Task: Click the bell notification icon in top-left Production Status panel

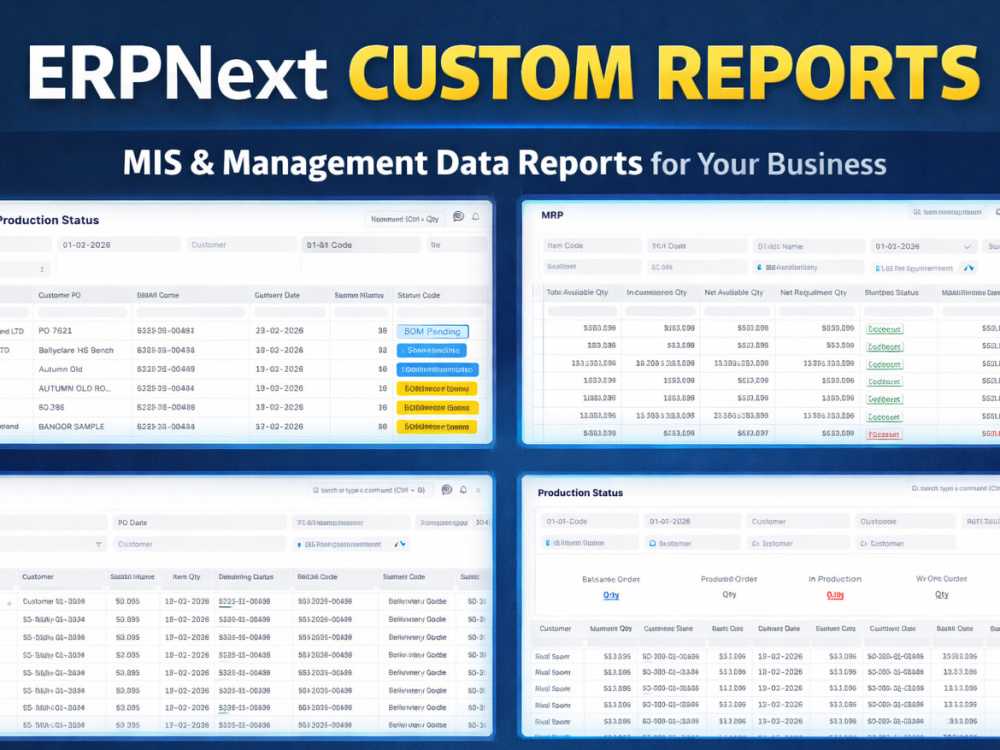Action: [476, 217]
